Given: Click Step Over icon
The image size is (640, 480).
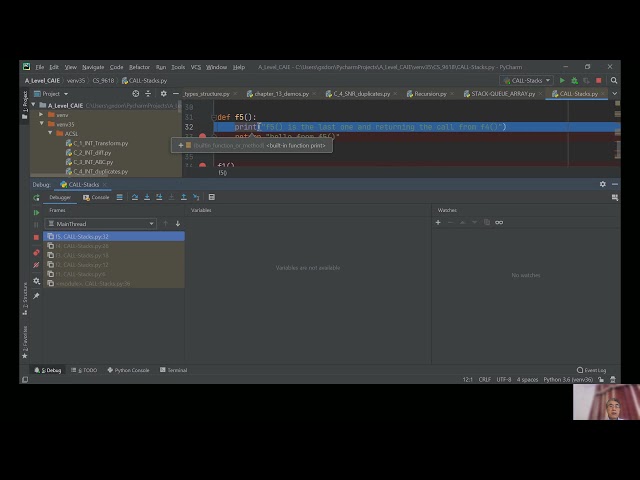Looking at the screenshot, I should pos(135,197).
